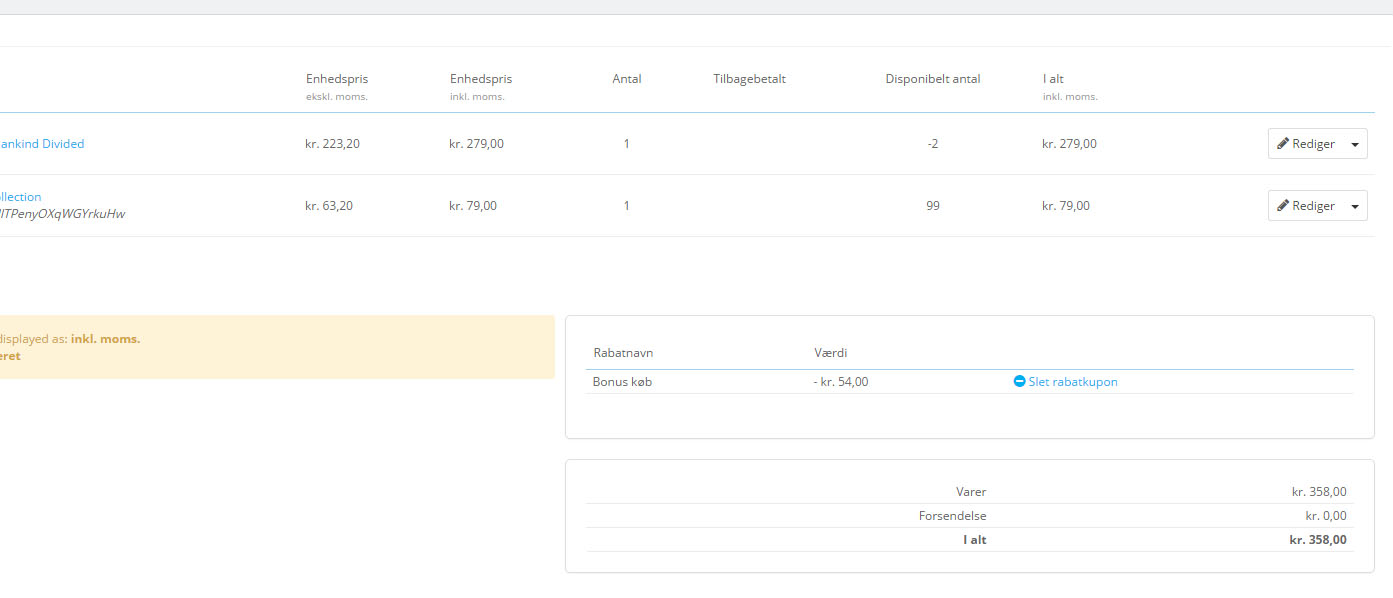Click the kr. 223,20 unit price

coord(332,144)
